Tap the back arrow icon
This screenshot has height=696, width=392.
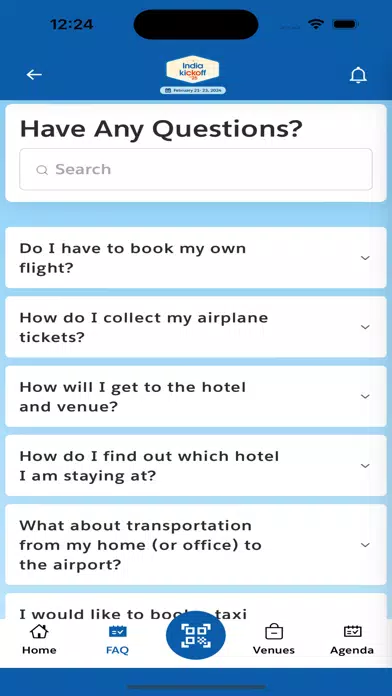[x=34, y=75]
